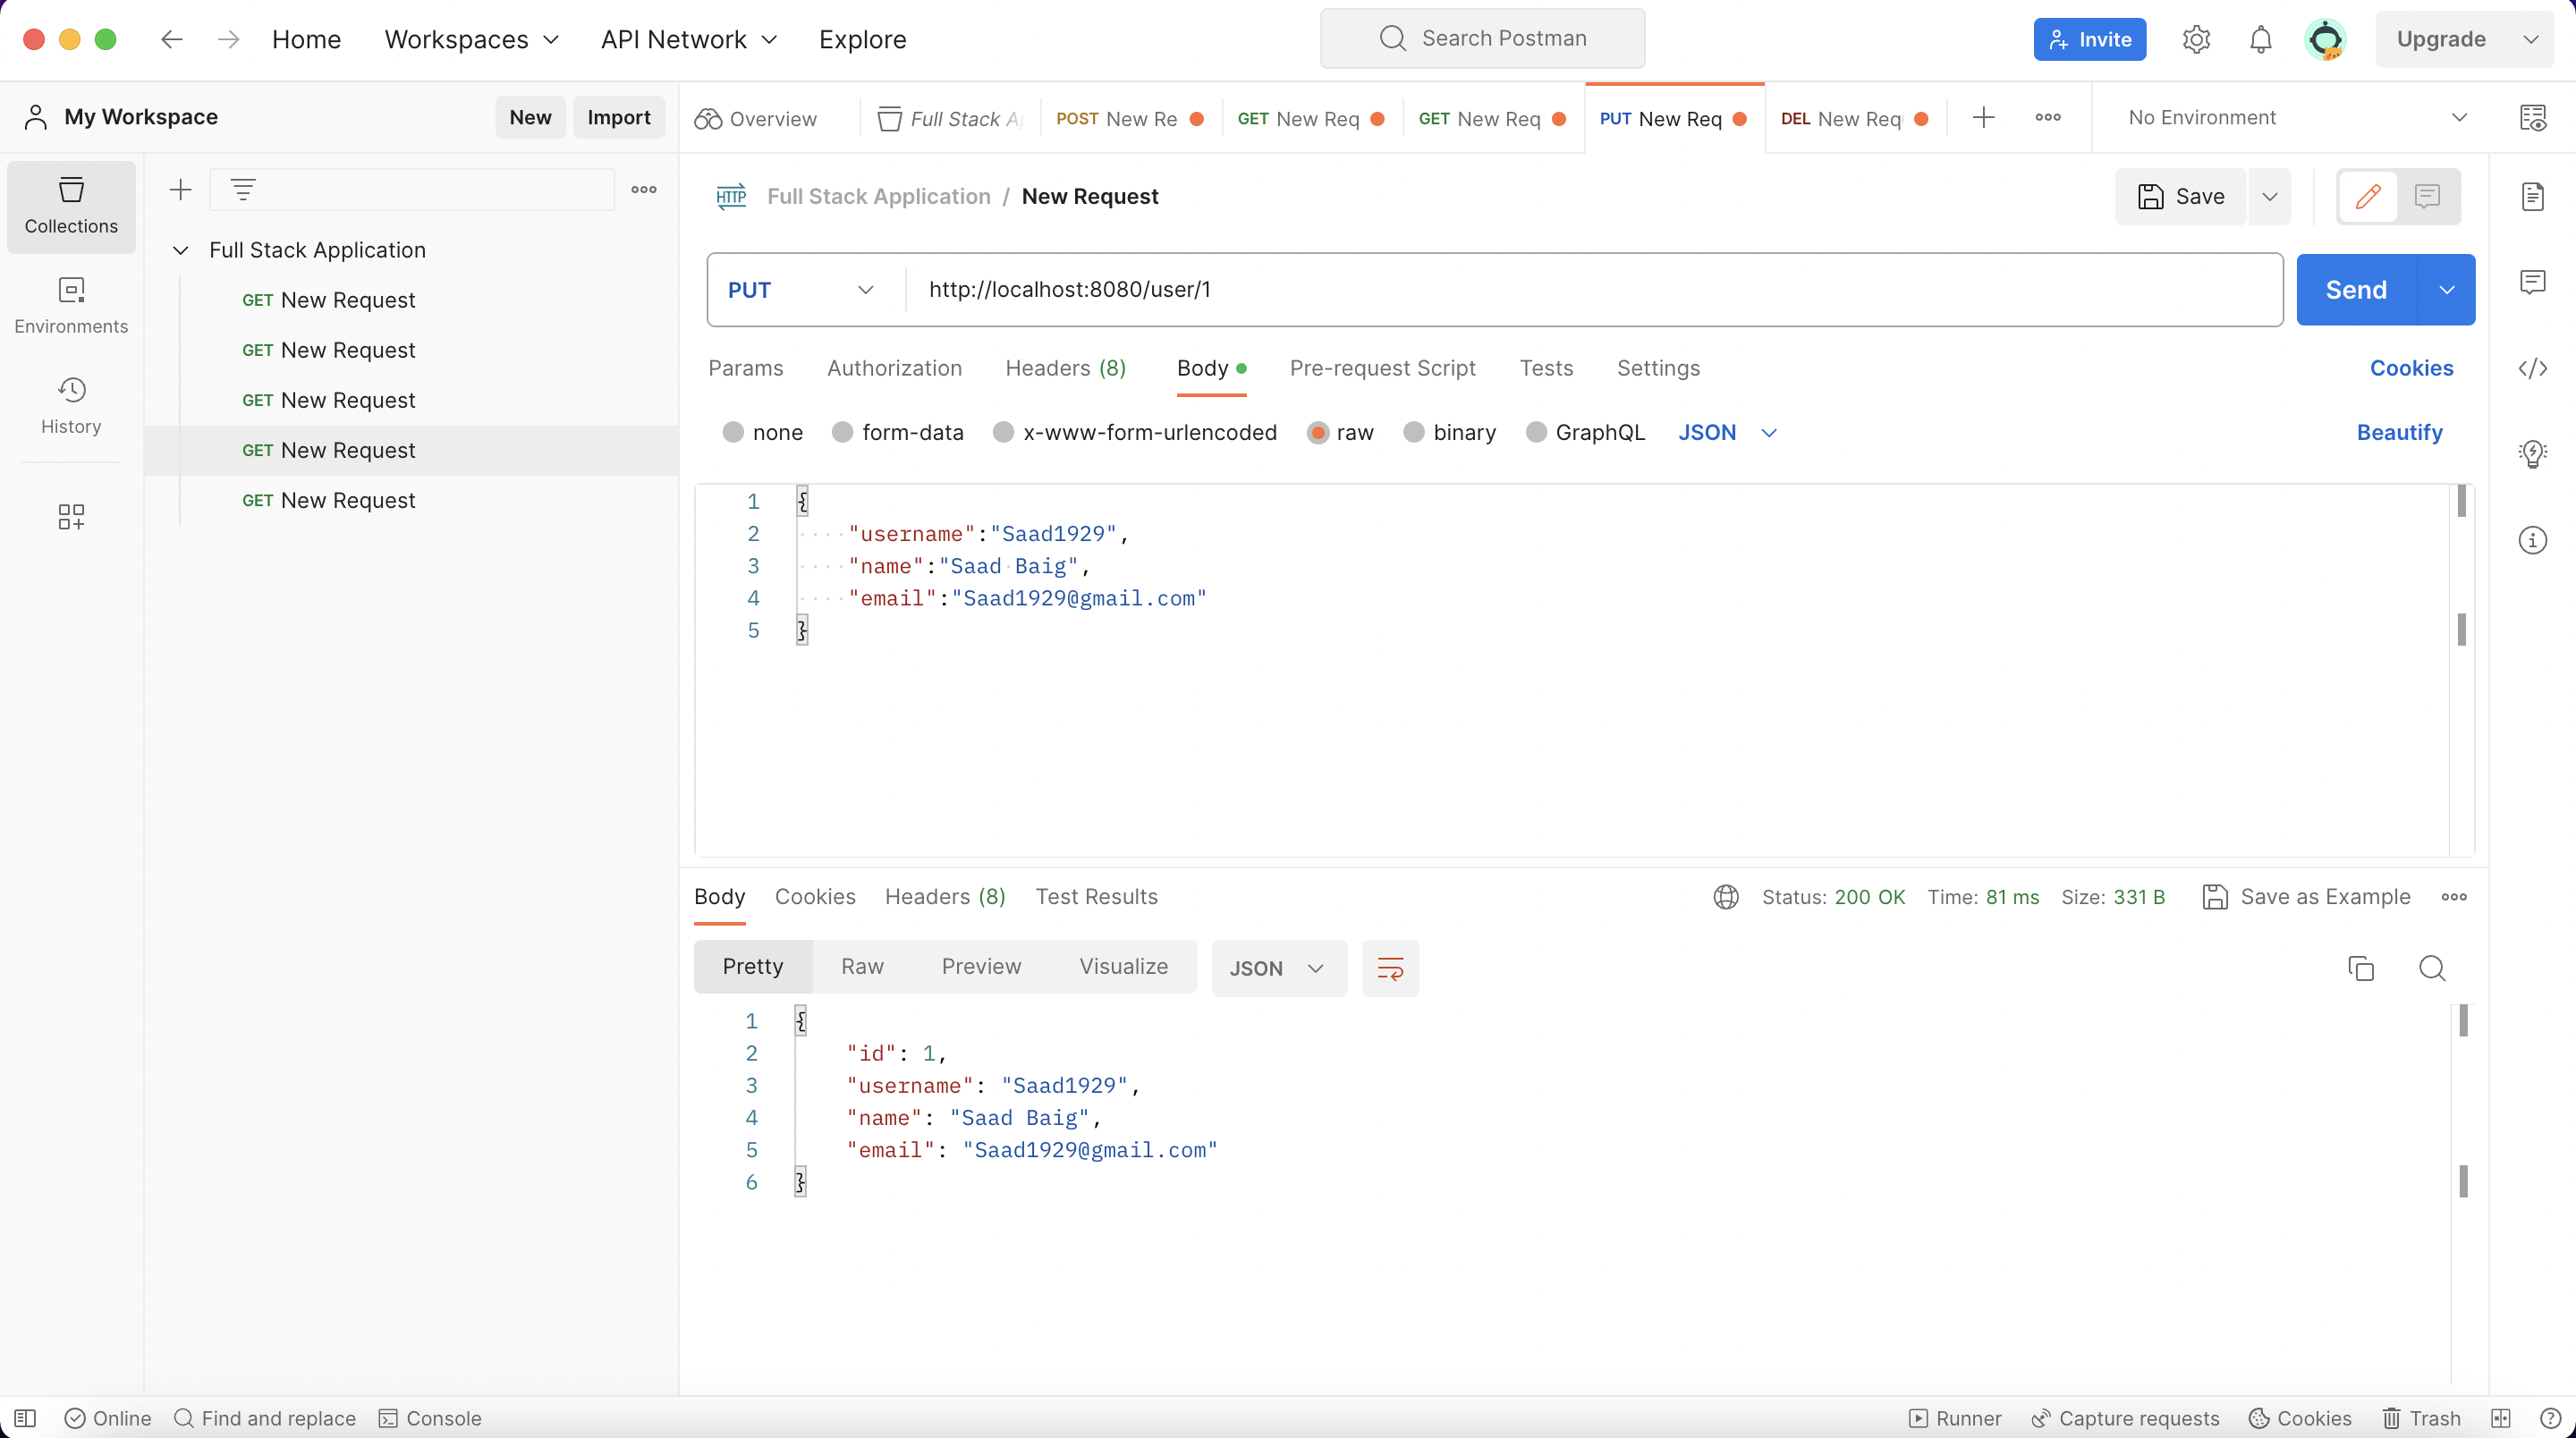Screen dimensions: 2576x1438
Task: Open Postman settings gear
Action: coord(2195,39)
